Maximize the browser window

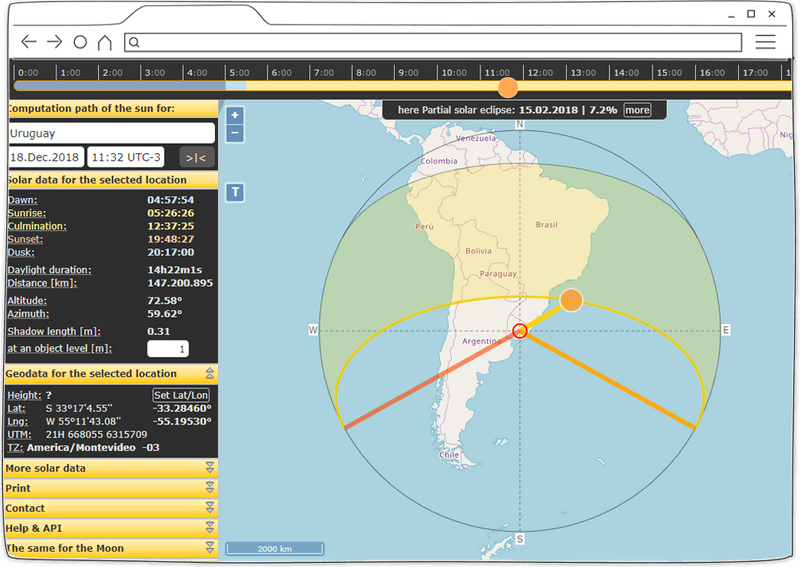pos(751,14)
